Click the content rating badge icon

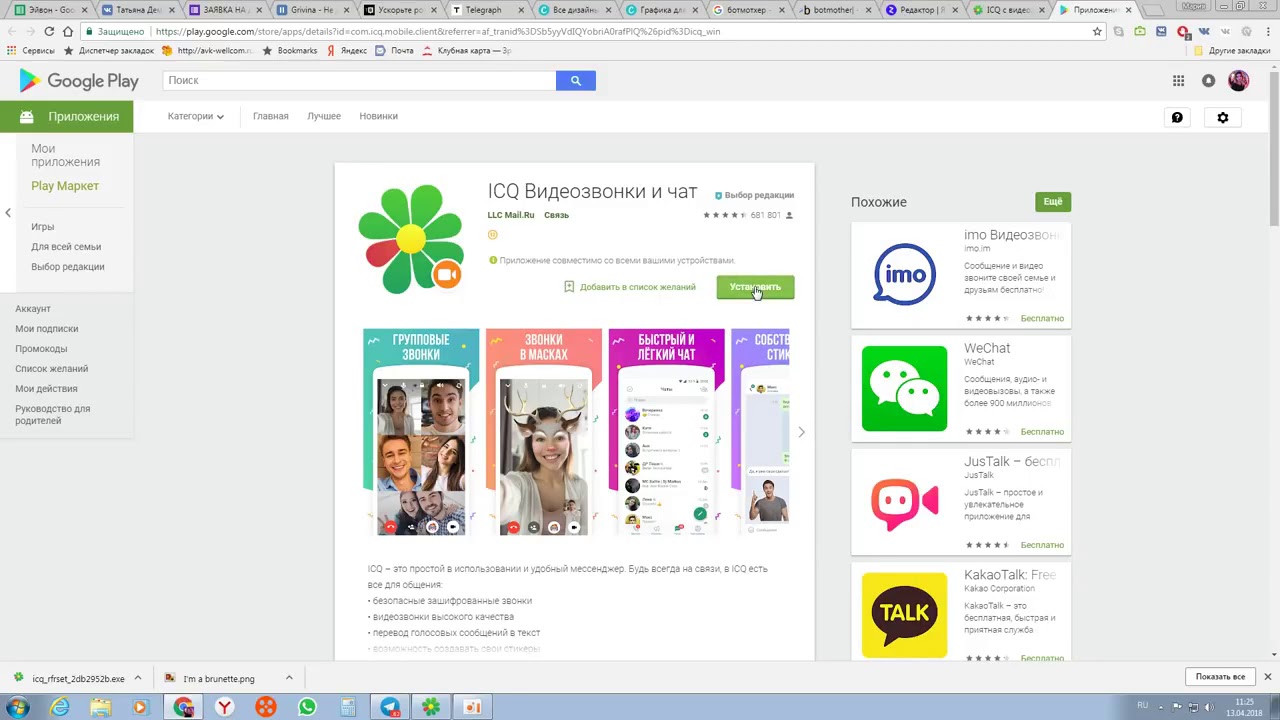click(x=492, y=235)
